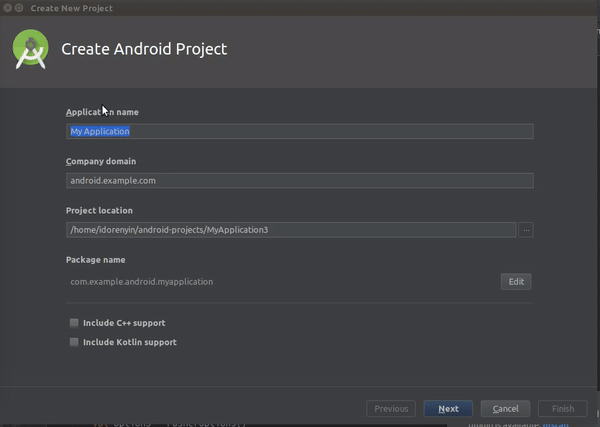Click the Create Android Project heading
Screen dimensions: 600x427
[x=144, y=48]
